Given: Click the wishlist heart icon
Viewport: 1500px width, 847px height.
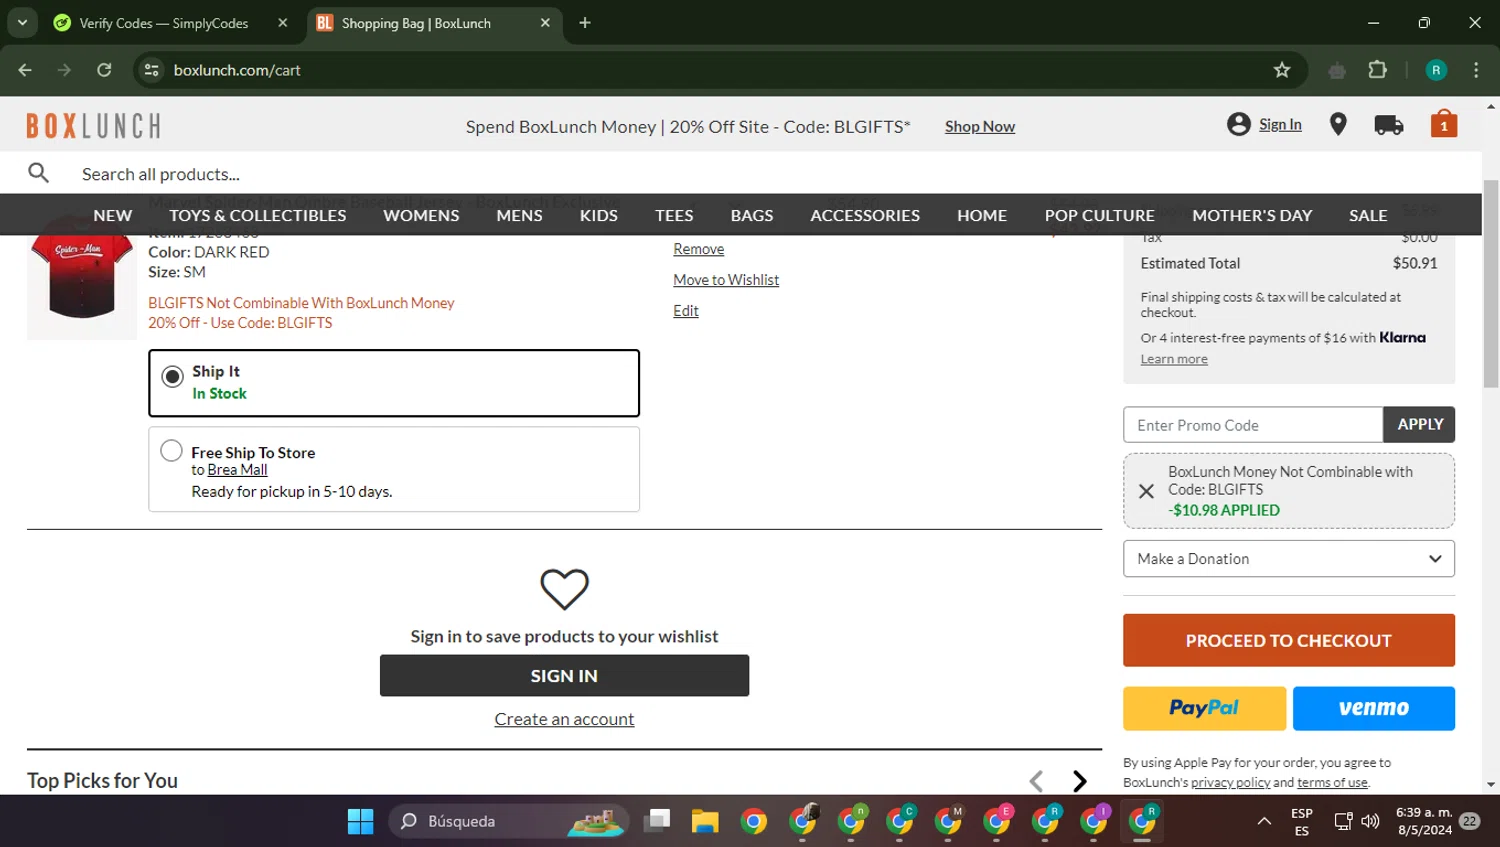Looking at the screenshot, I should point(564,589).
